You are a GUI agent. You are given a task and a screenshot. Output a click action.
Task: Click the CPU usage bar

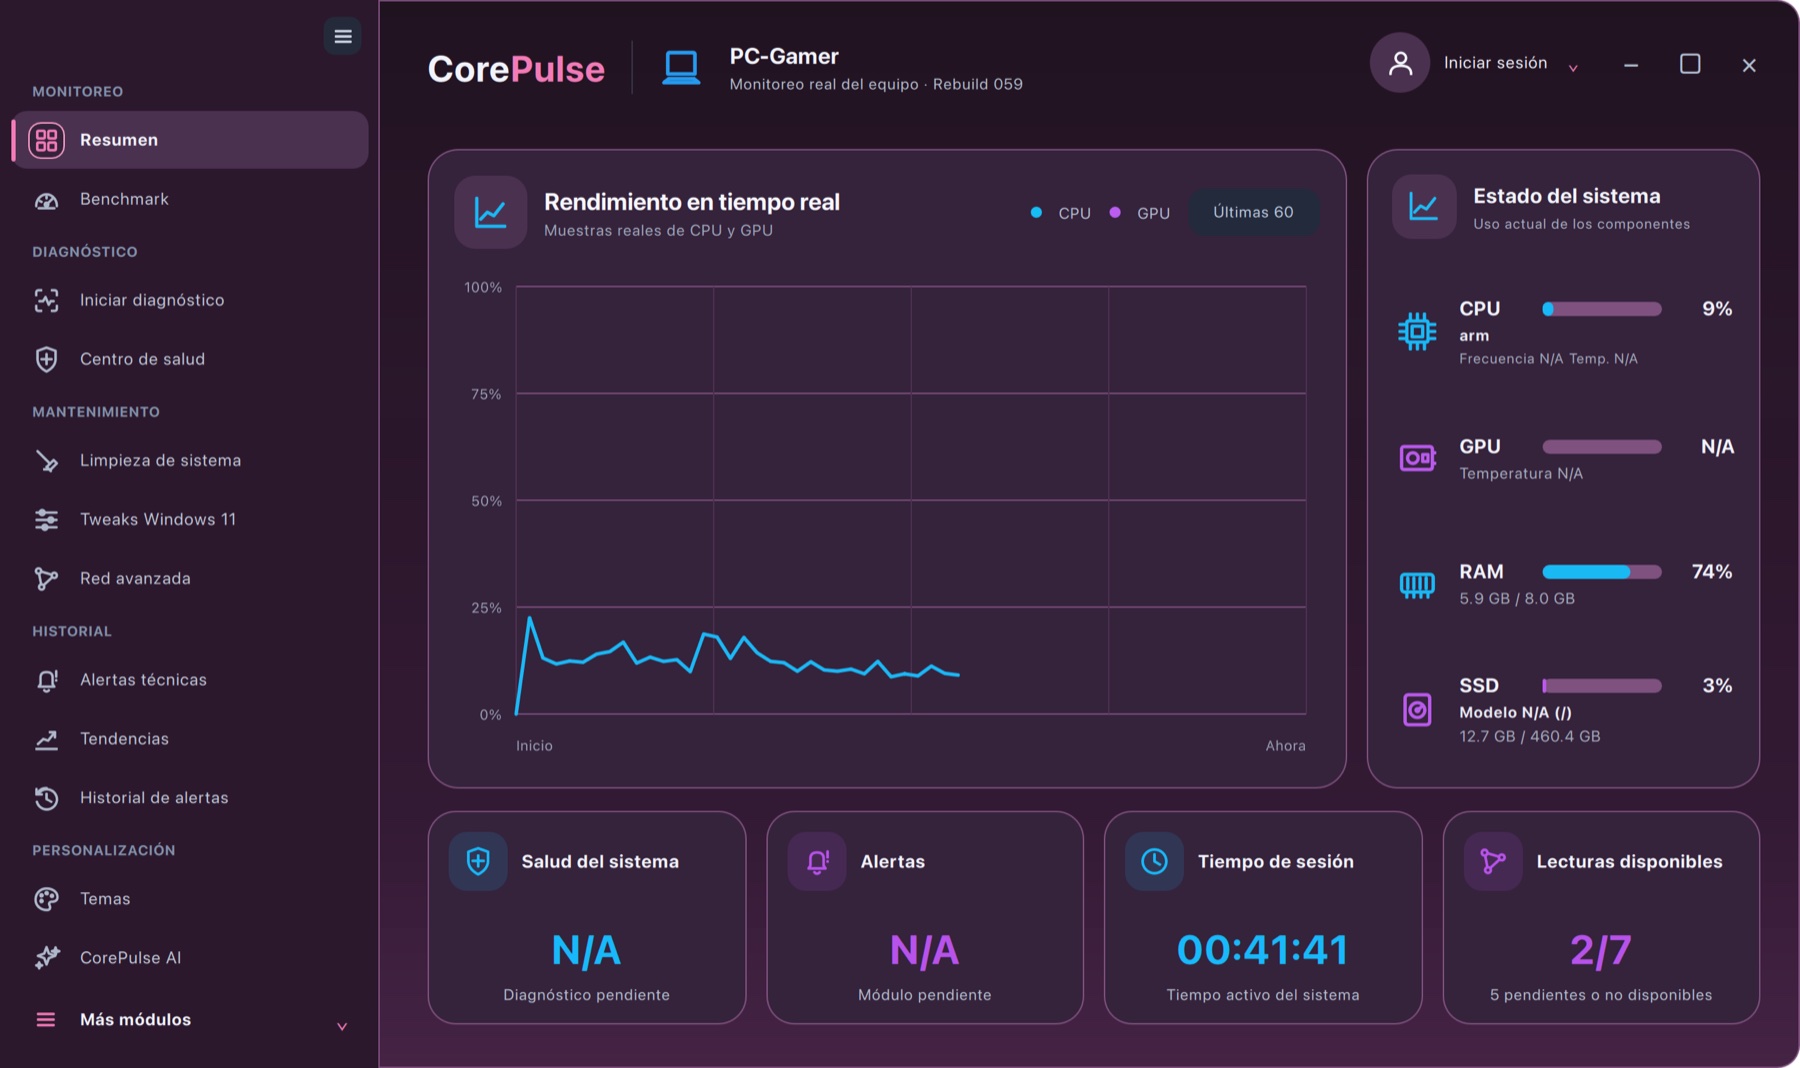point(1602,309)
